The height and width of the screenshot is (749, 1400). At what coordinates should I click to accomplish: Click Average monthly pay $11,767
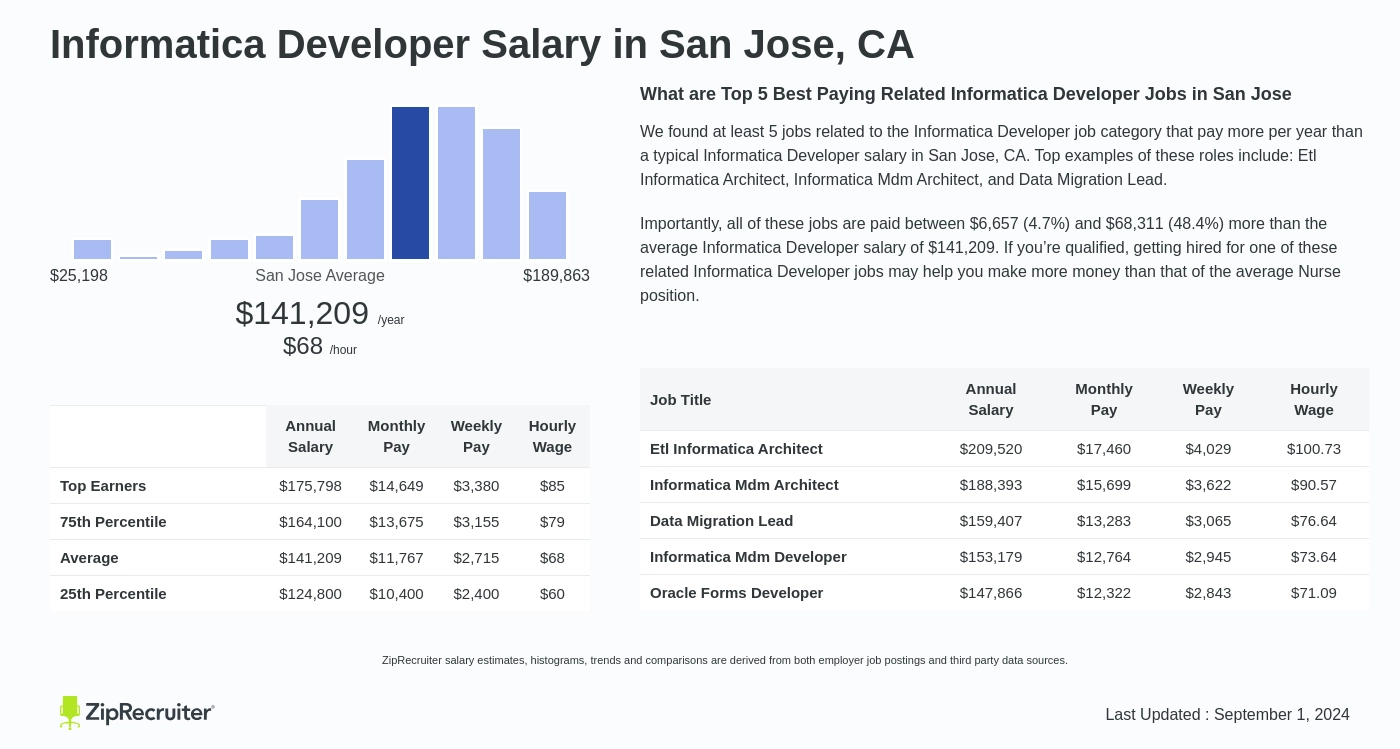click(x=396, y=557)
